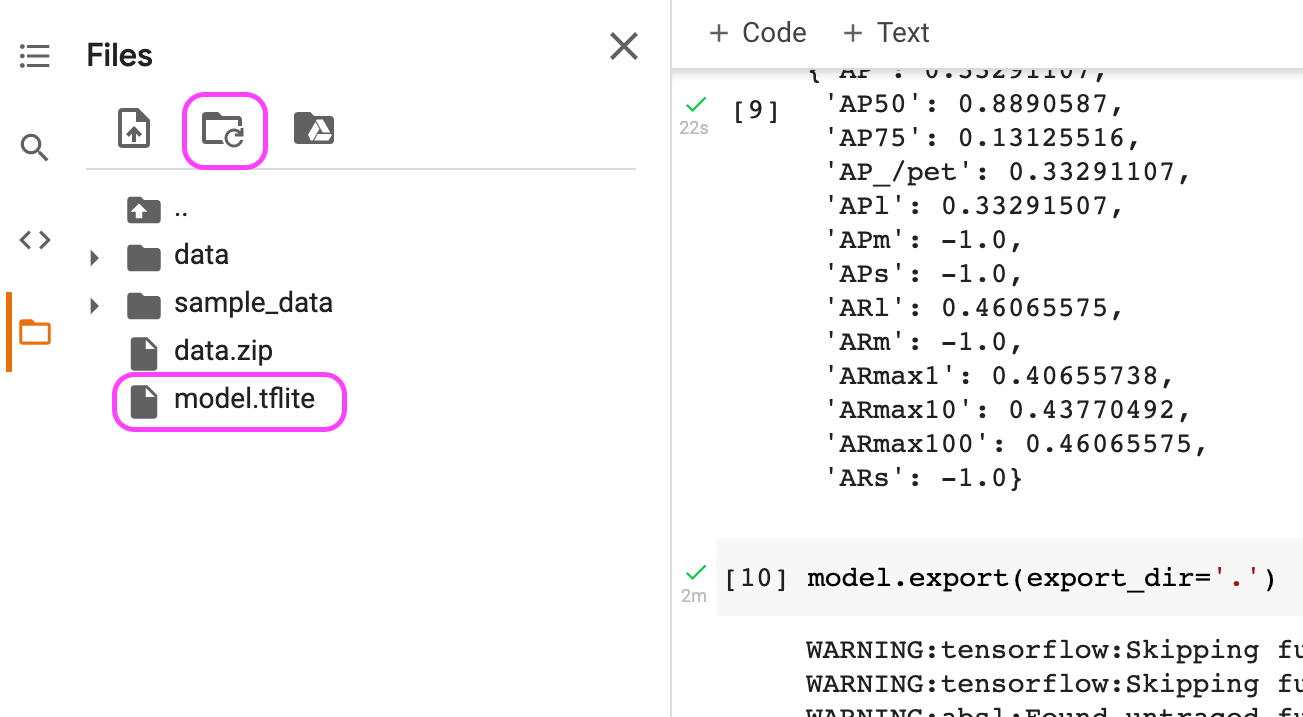This screenshot has width=1303, height=717.
Task: Expand the sample_data folder
Action: (93, 304)
